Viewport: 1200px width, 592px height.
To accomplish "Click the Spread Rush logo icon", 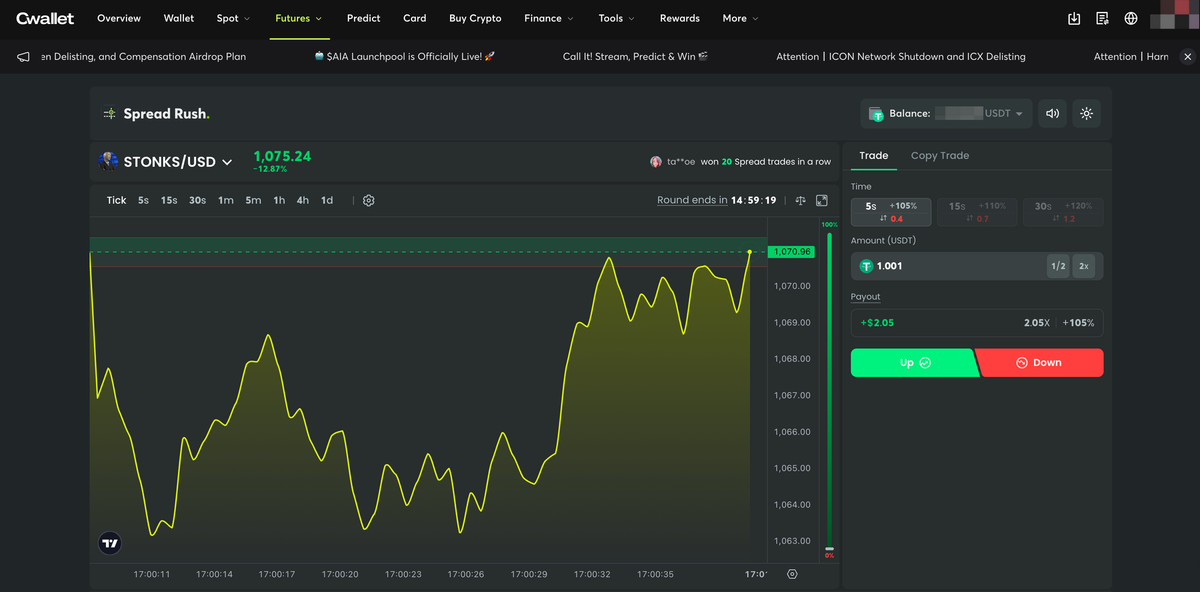I will tap(110, 114).
